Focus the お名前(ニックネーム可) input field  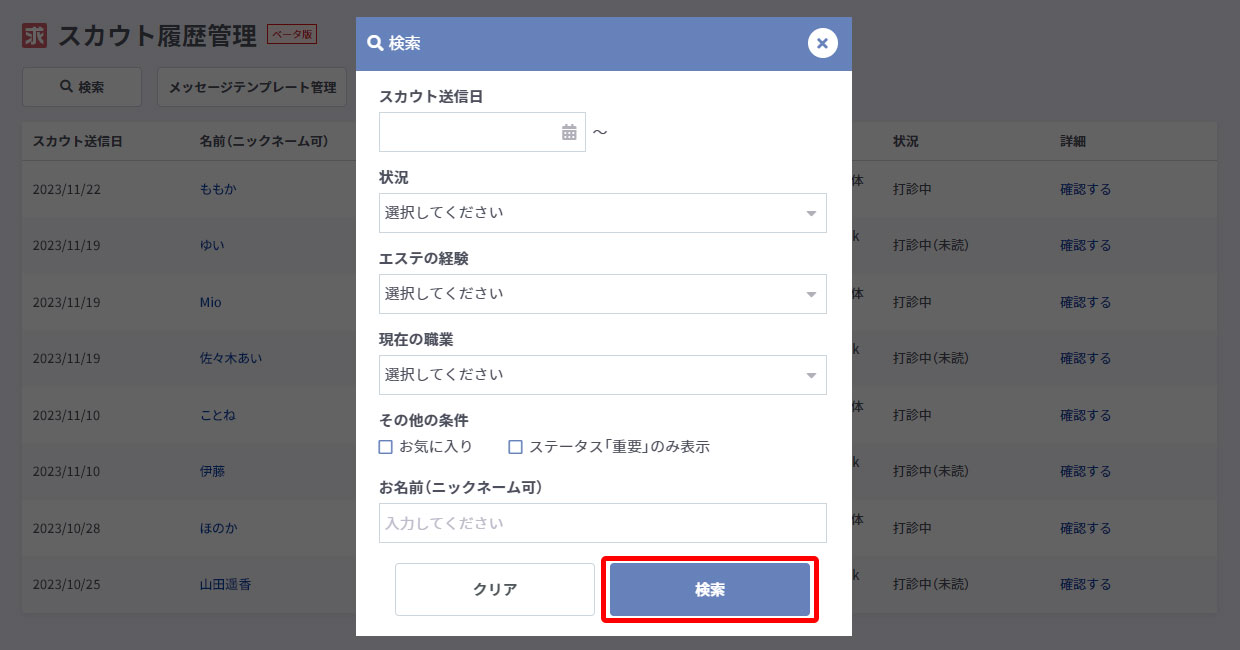click(x=602, y=523)
